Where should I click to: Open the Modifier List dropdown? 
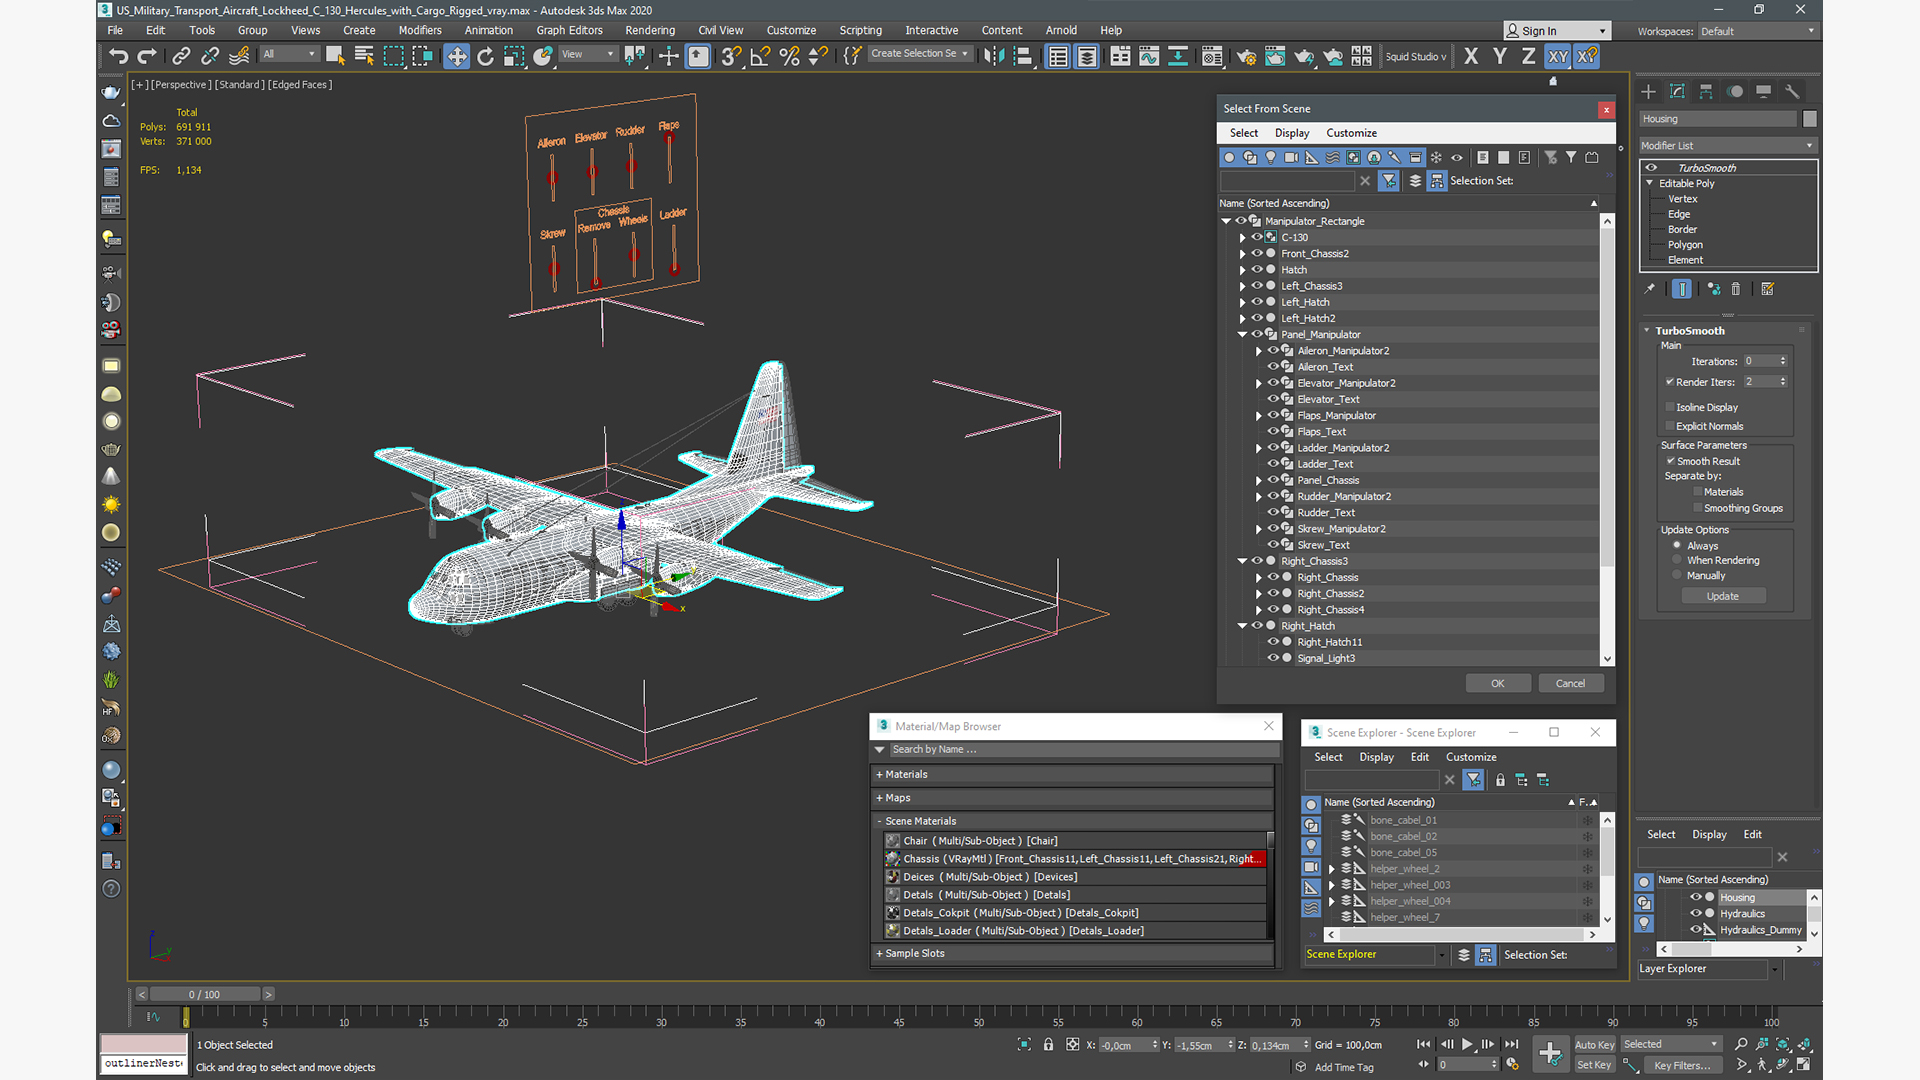1727,146
